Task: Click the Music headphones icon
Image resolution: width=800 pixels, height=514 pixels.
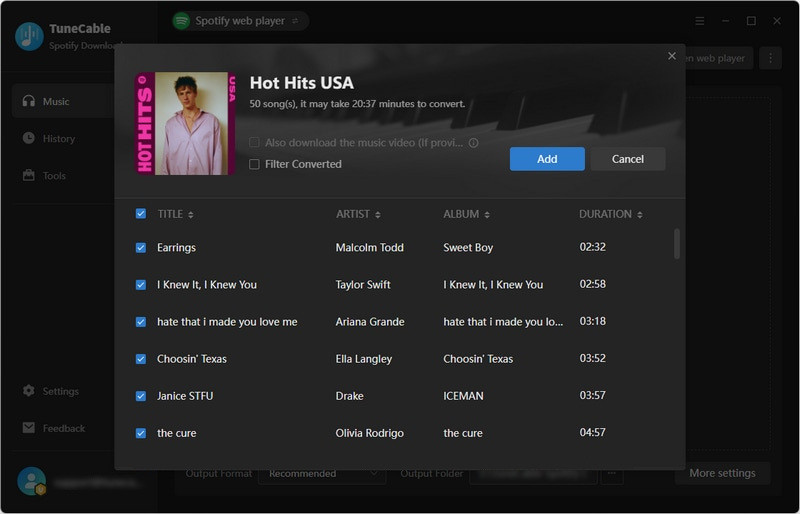Action: [x=29, y=101]
